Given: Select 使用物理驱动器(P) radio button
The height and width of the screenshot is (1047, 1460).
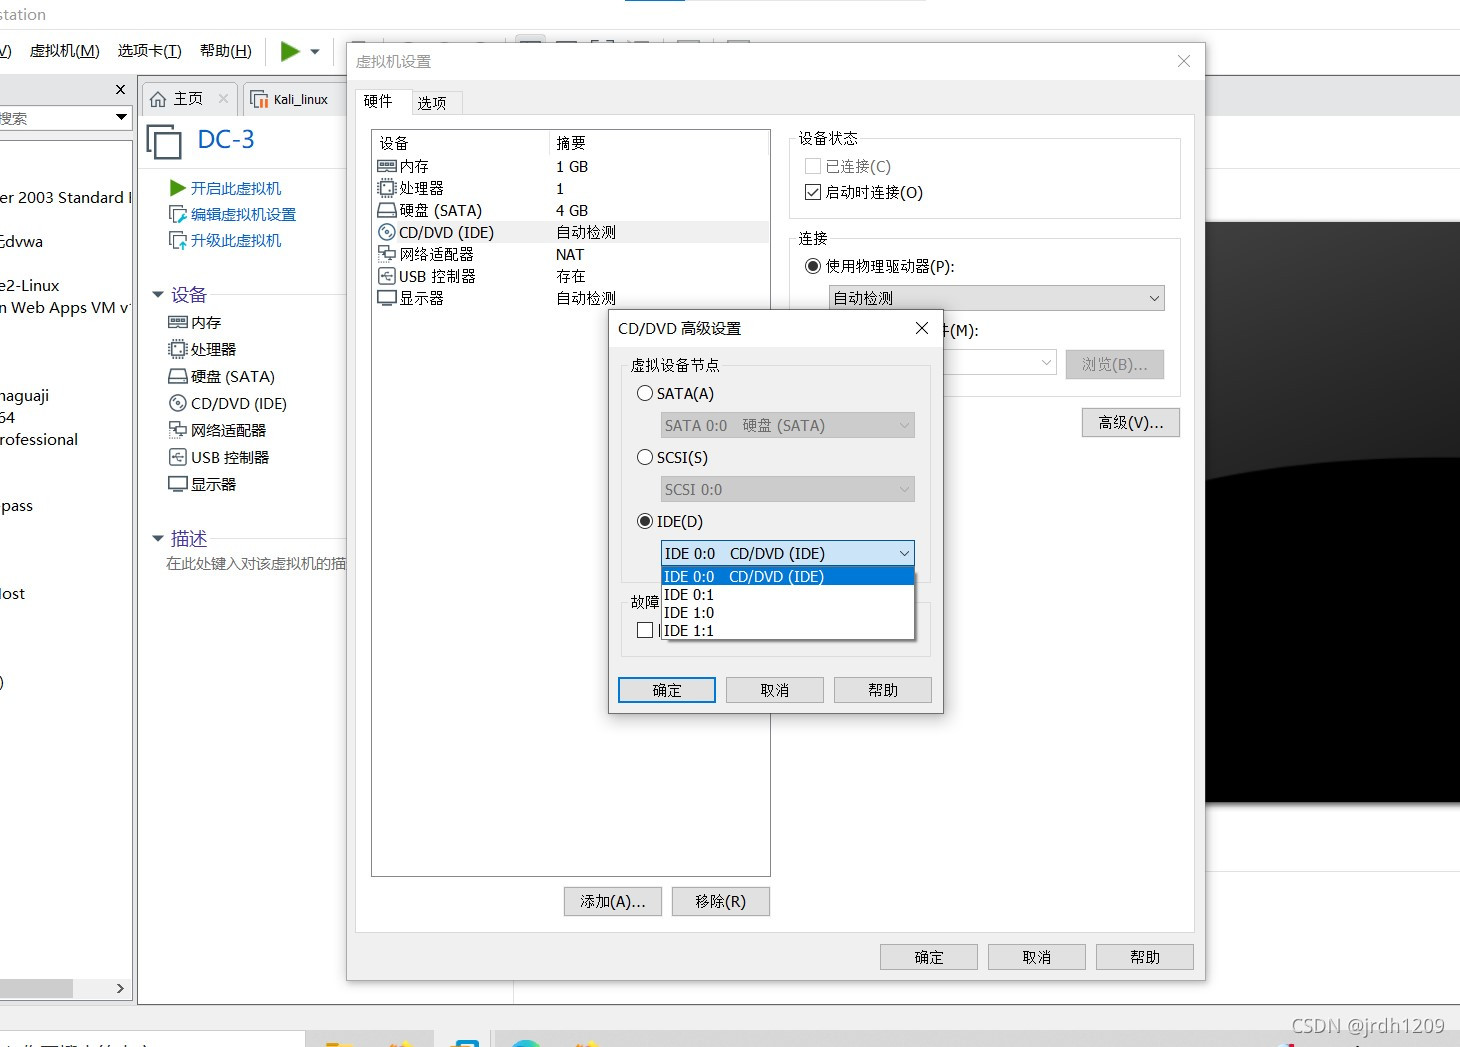Looking at the screenshot, I should (x=813, y=266).
